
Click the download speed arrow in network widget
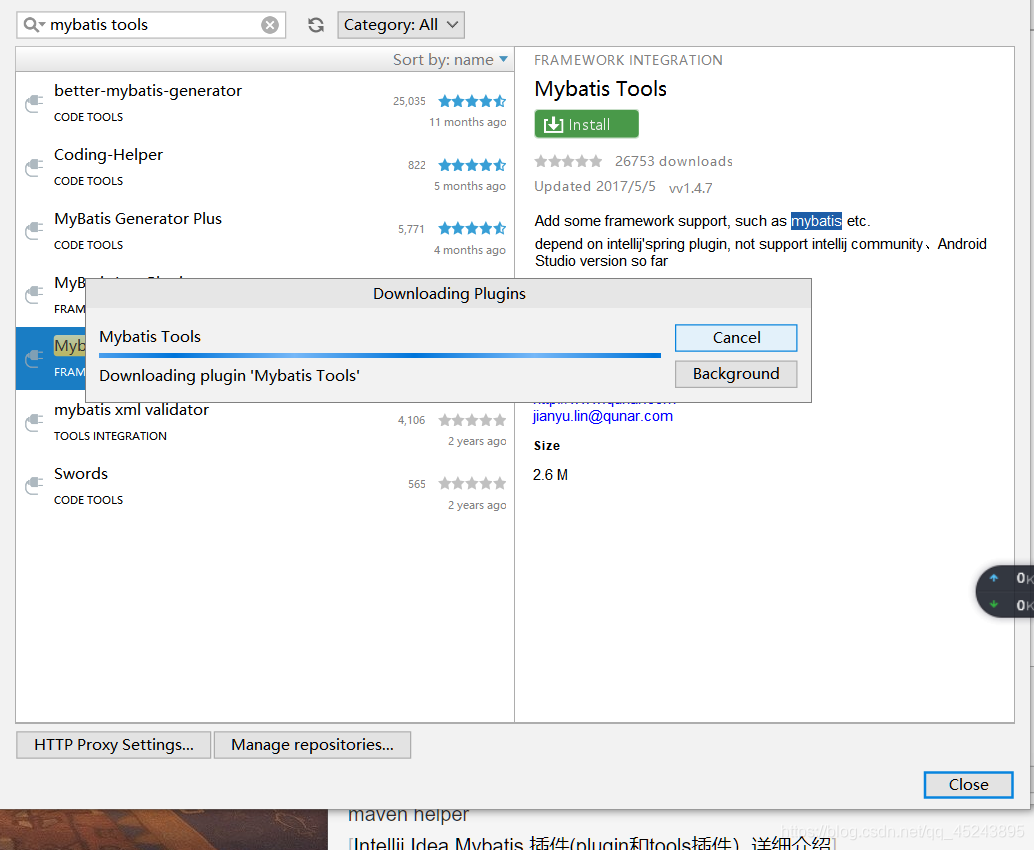tap(994, 605)
